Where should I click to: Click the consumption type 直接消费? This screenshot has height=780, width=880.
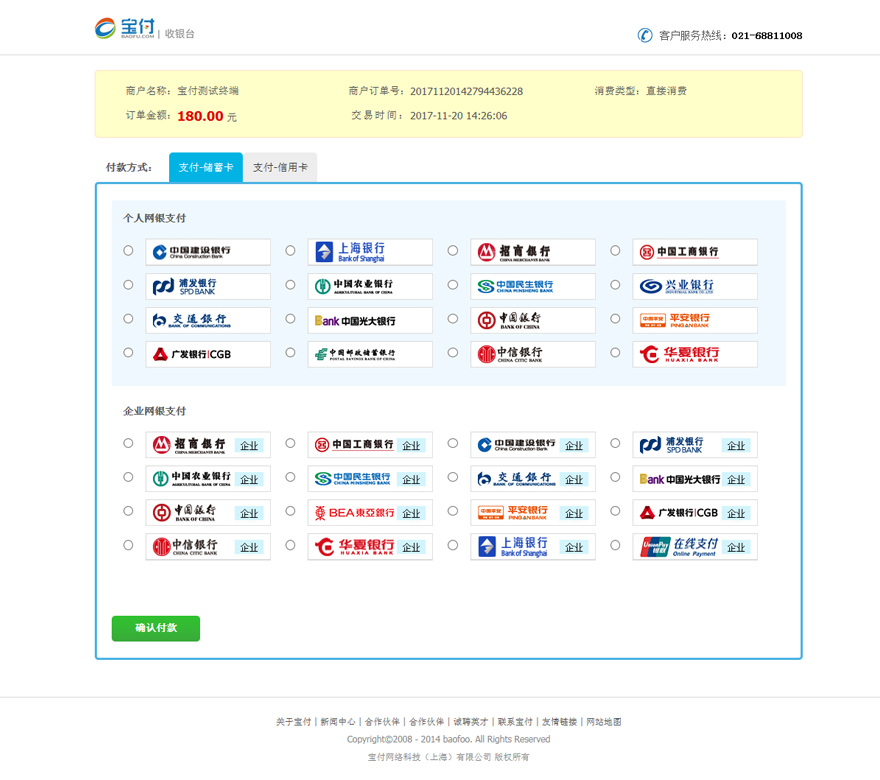pos(666,91)
